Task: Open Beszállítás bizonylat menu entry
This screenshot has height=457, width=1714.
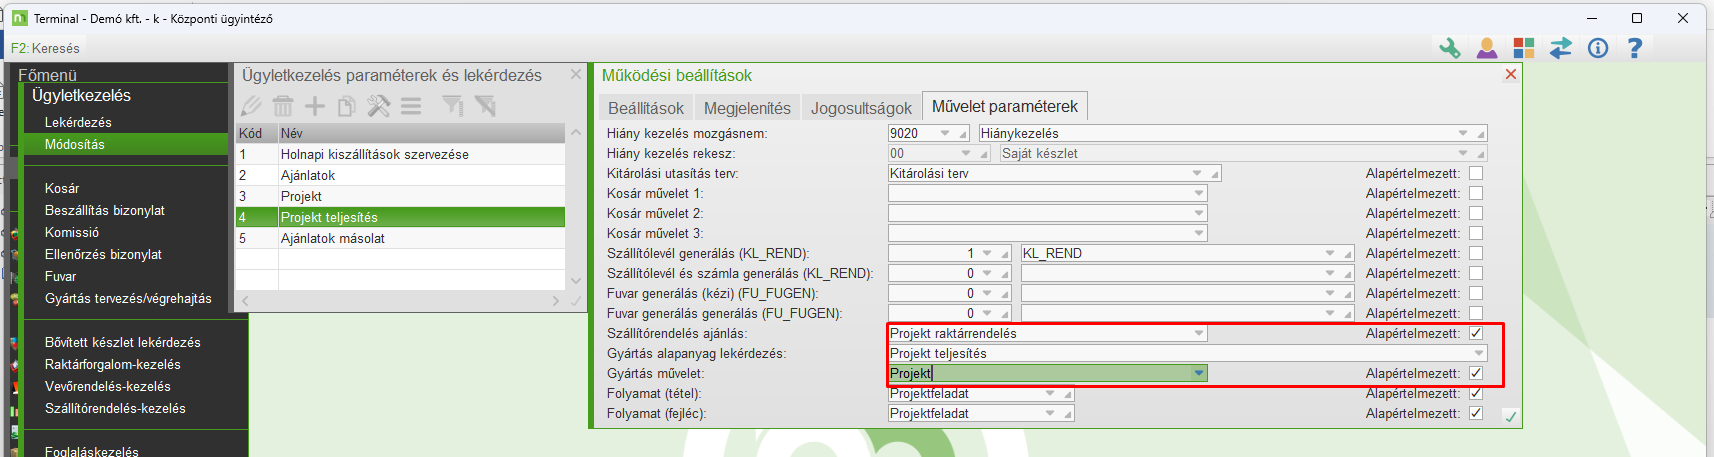Action: [105, 210]
